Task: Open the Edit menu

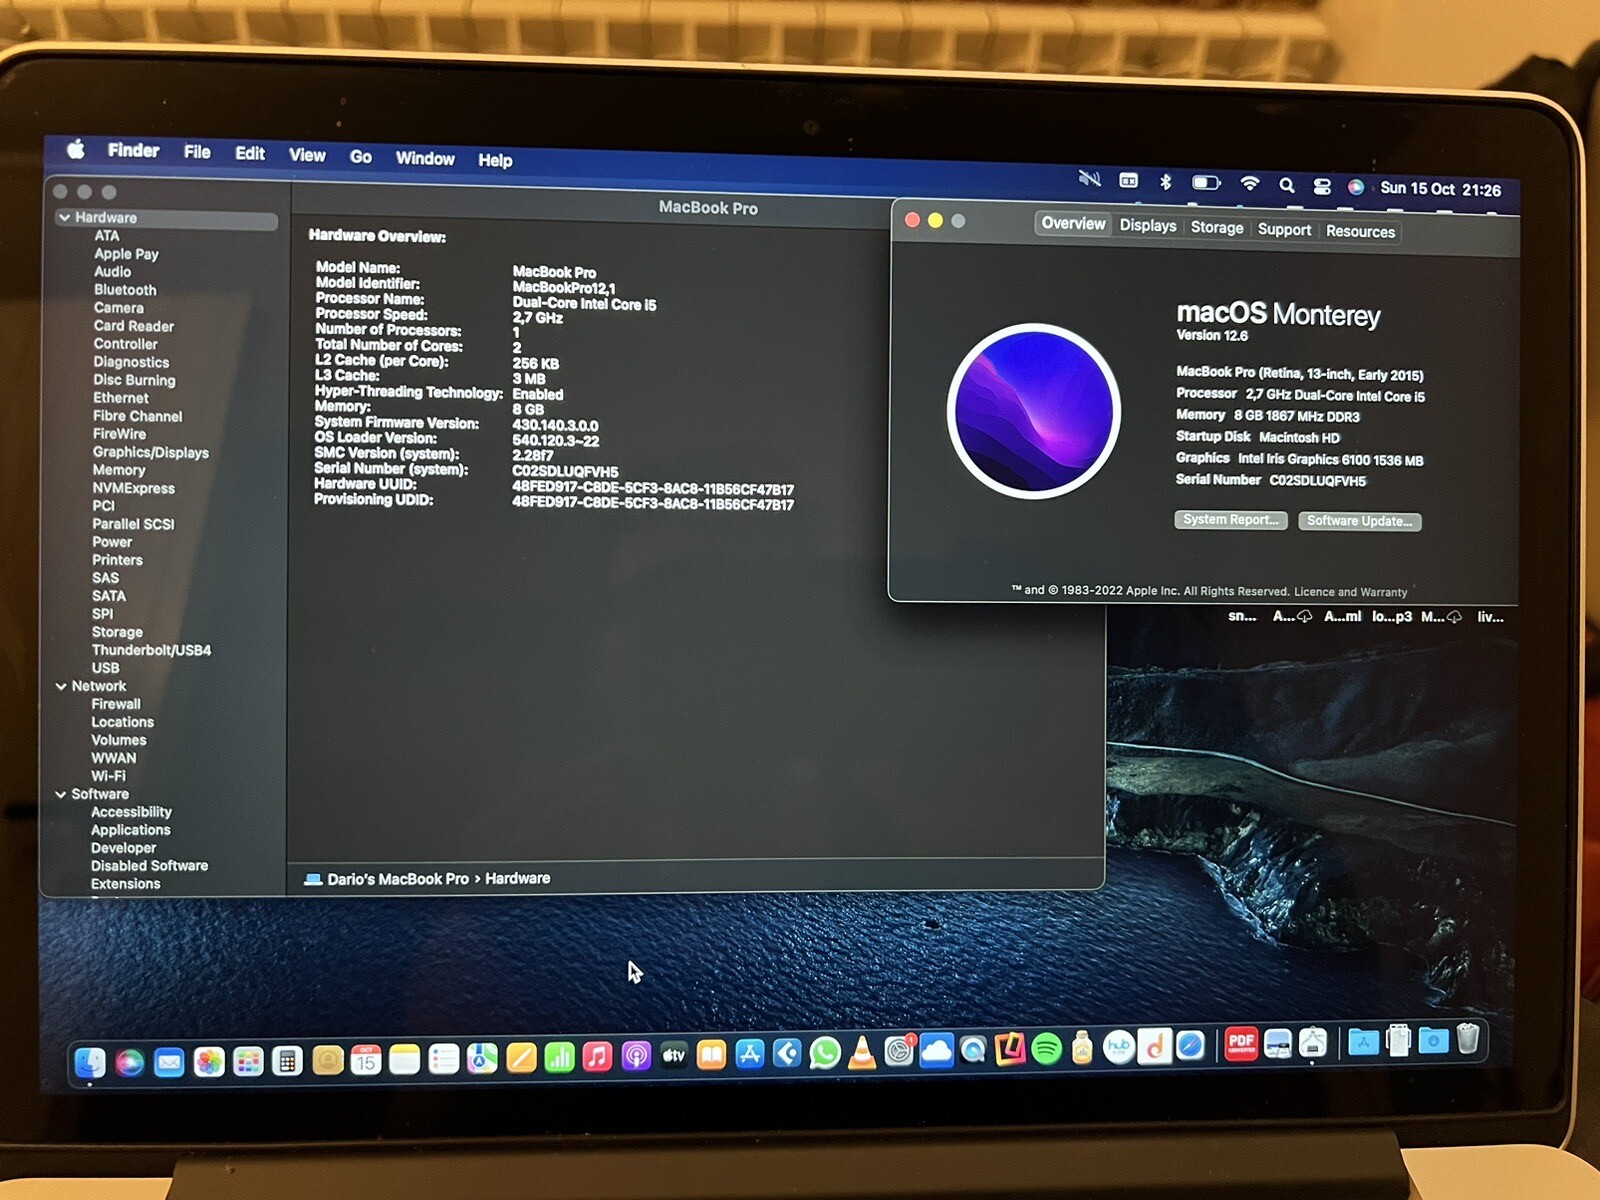Action: tap(250, 153)
